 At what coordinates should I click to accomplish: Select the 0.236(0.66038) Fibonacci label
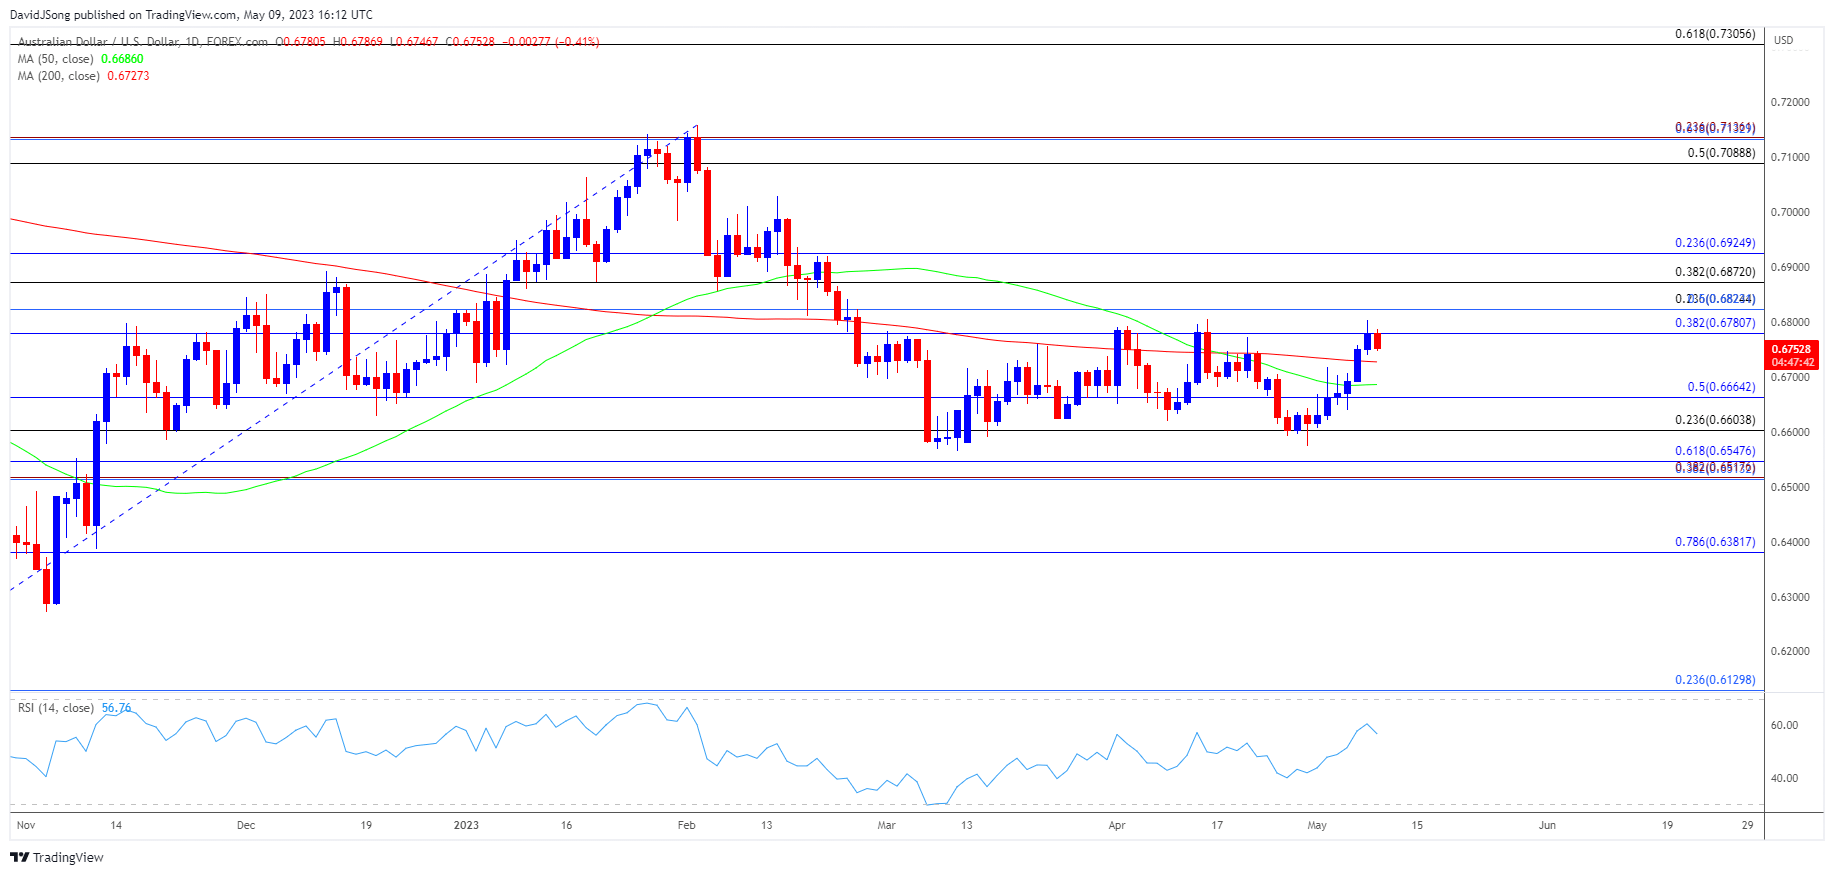(1715, 420)
